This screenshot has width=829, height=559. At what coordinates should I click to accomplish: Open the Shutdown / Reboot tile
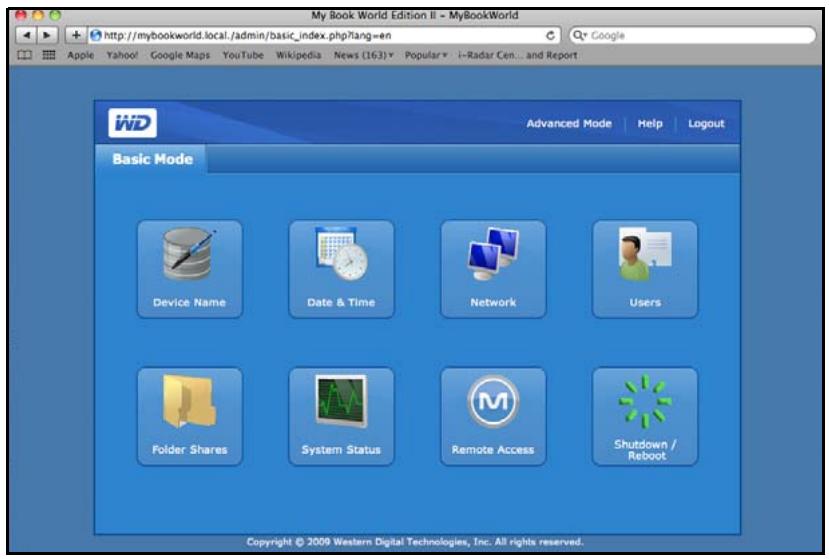pyautogui.click(x=645, y=417)
